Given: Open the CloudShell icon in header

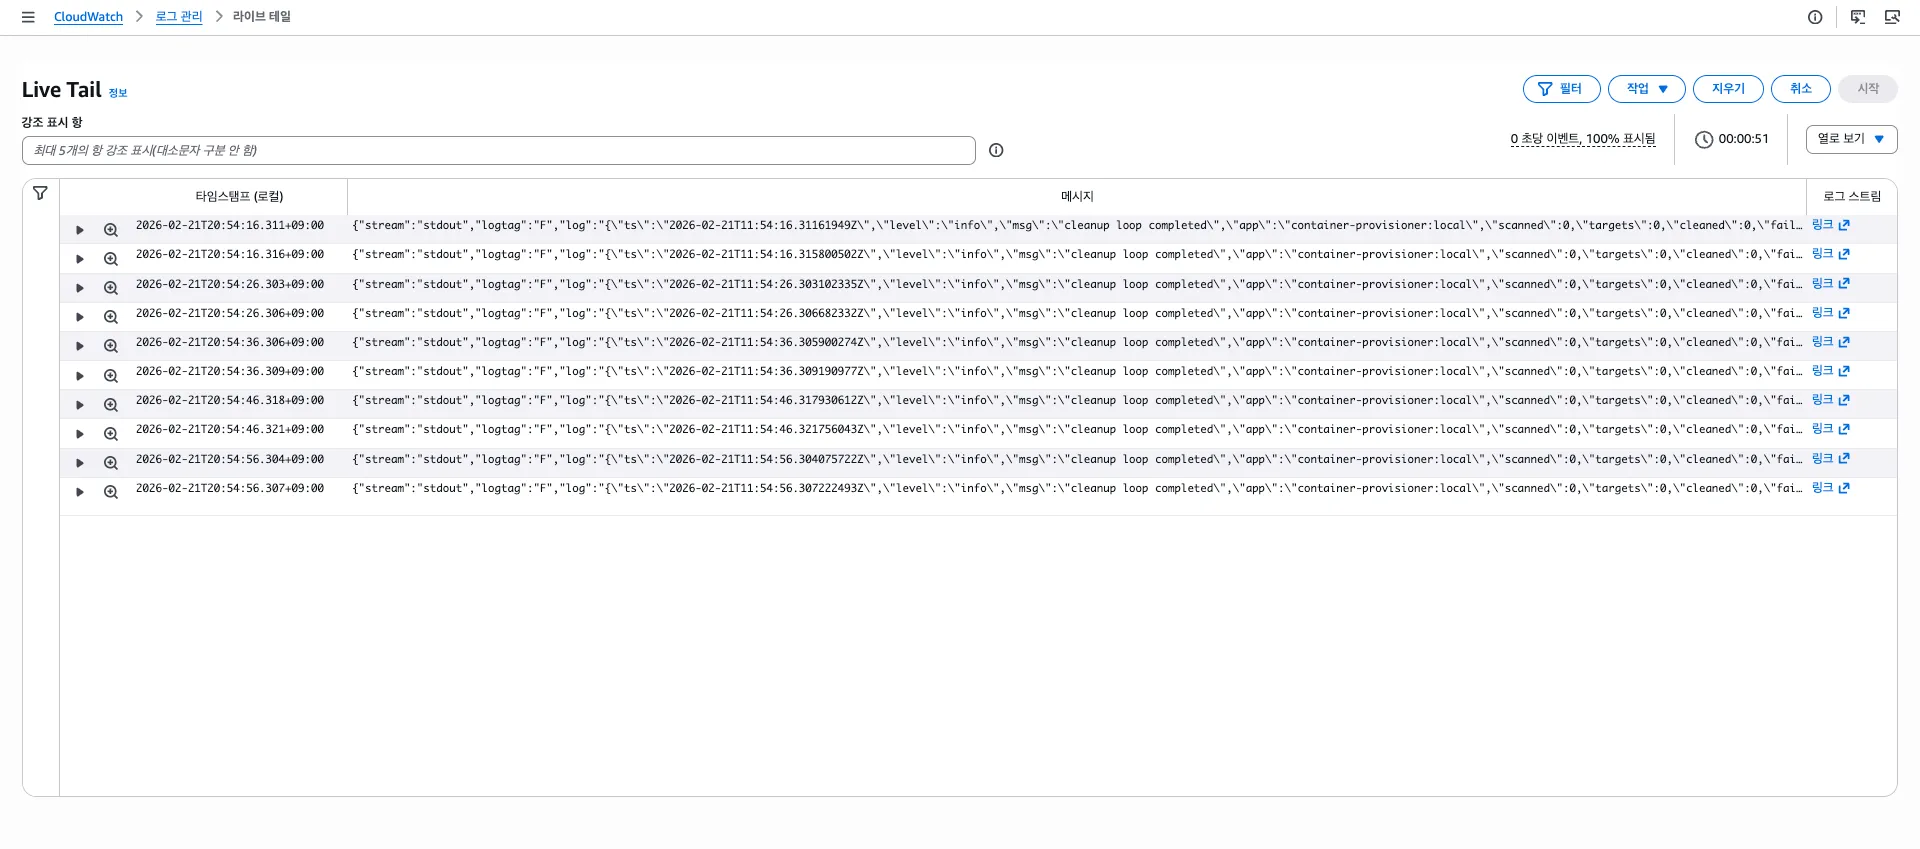Looking at the screenshot, I should 1858,17.
